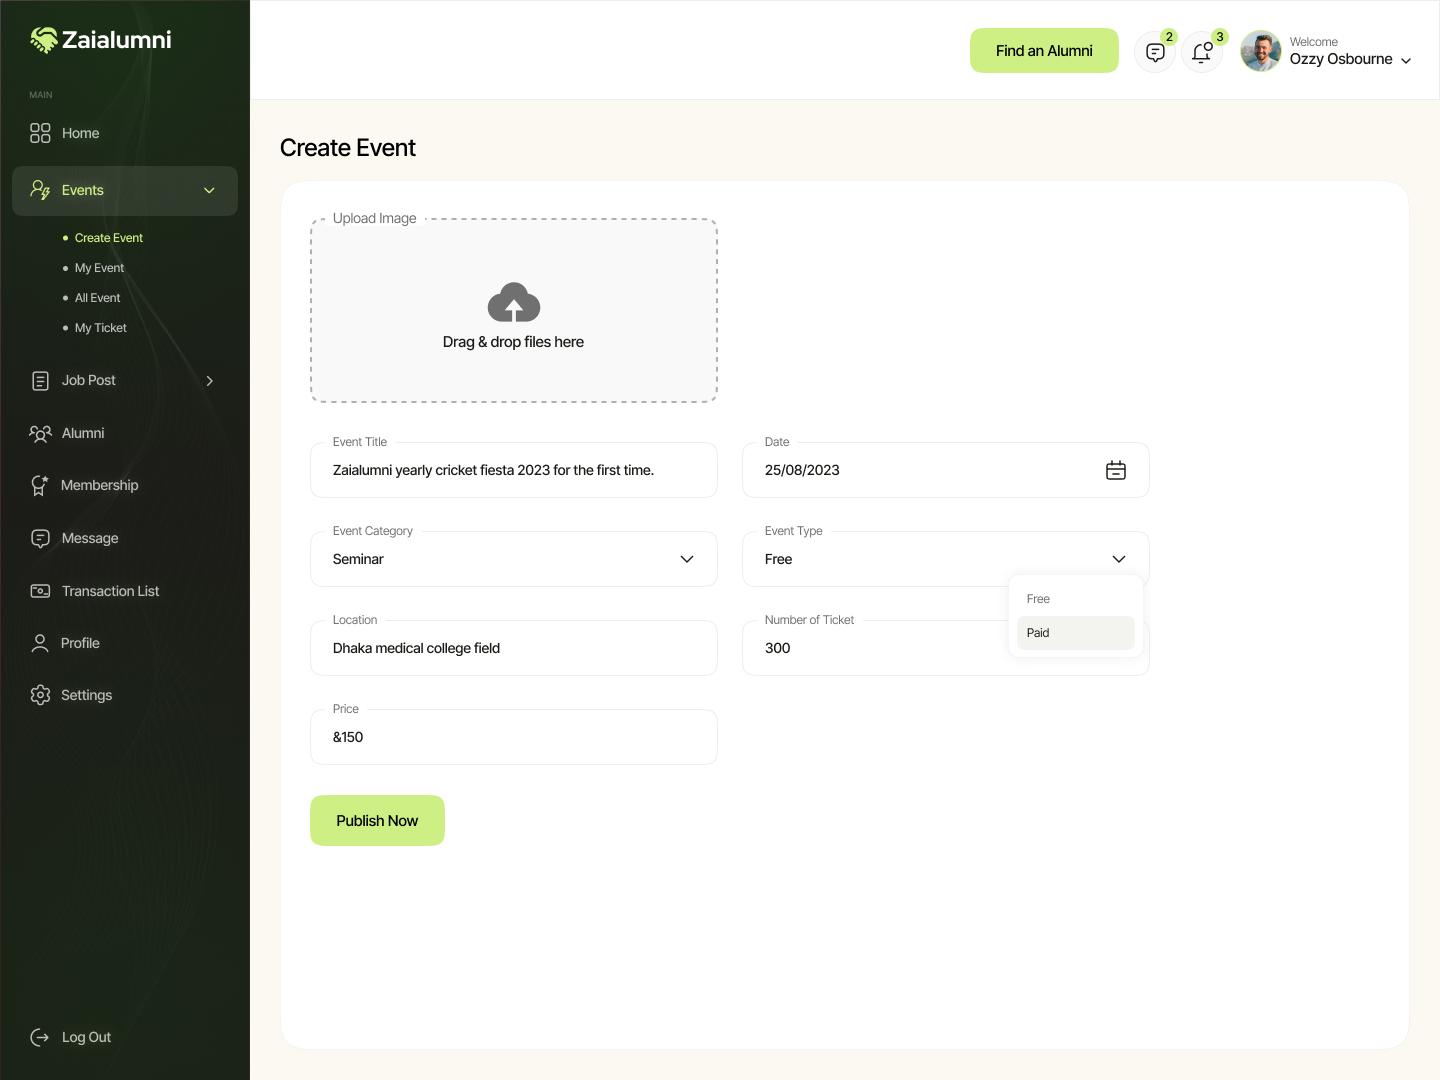Click the Transaction List sidebar icon
Image resolution: width=1440 pixels, height=1080 pixels.
pos(39,591)
